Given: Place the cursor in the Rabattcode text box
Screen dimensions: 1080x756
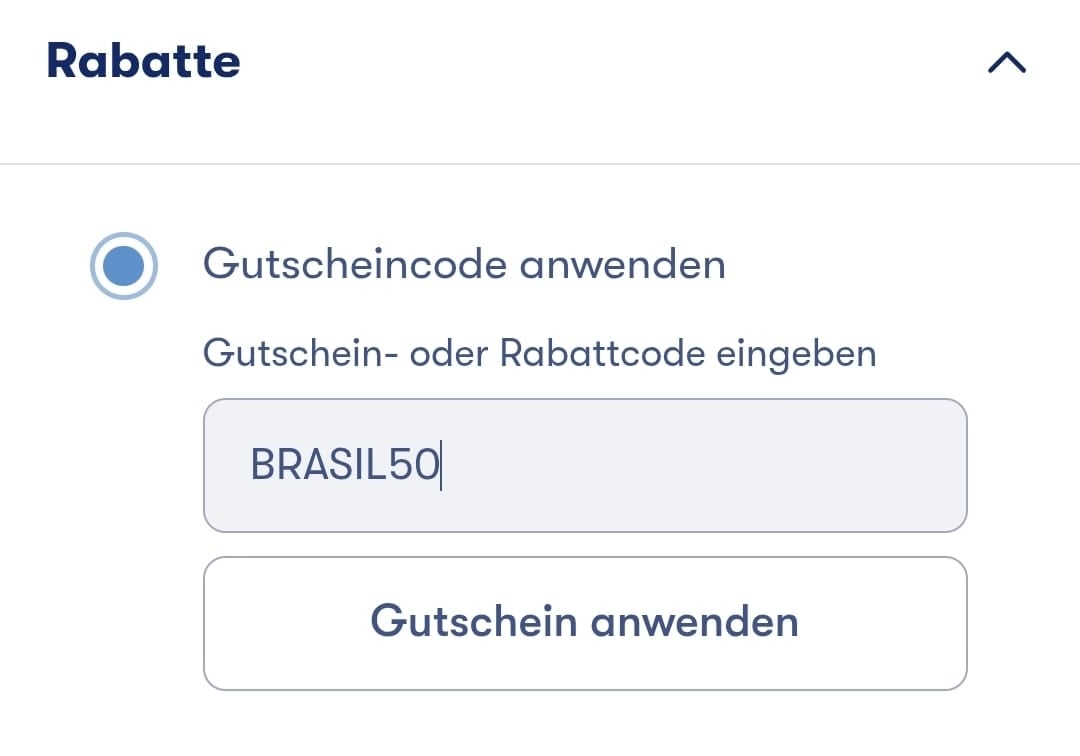Looking at the screenshot, I should pyautogui.click(x=700, y=466).
